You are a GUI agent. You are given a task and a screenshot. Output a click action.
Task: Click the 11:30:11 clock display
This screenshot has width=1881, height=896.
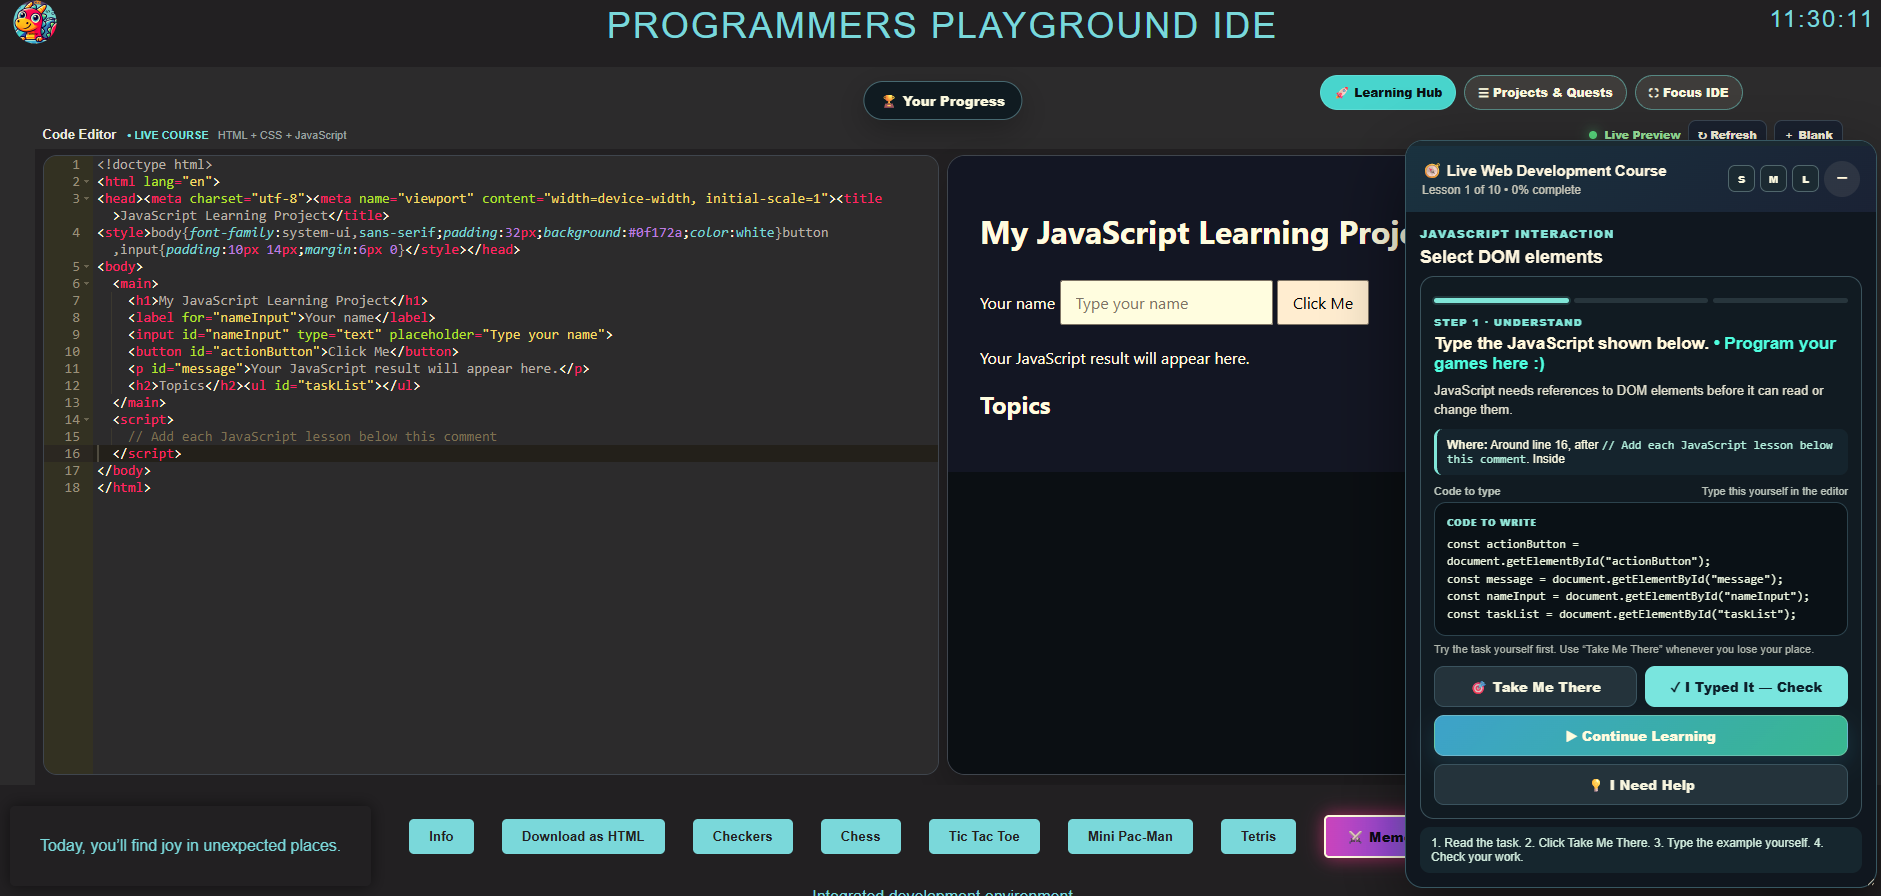(x=1821, y=19)
